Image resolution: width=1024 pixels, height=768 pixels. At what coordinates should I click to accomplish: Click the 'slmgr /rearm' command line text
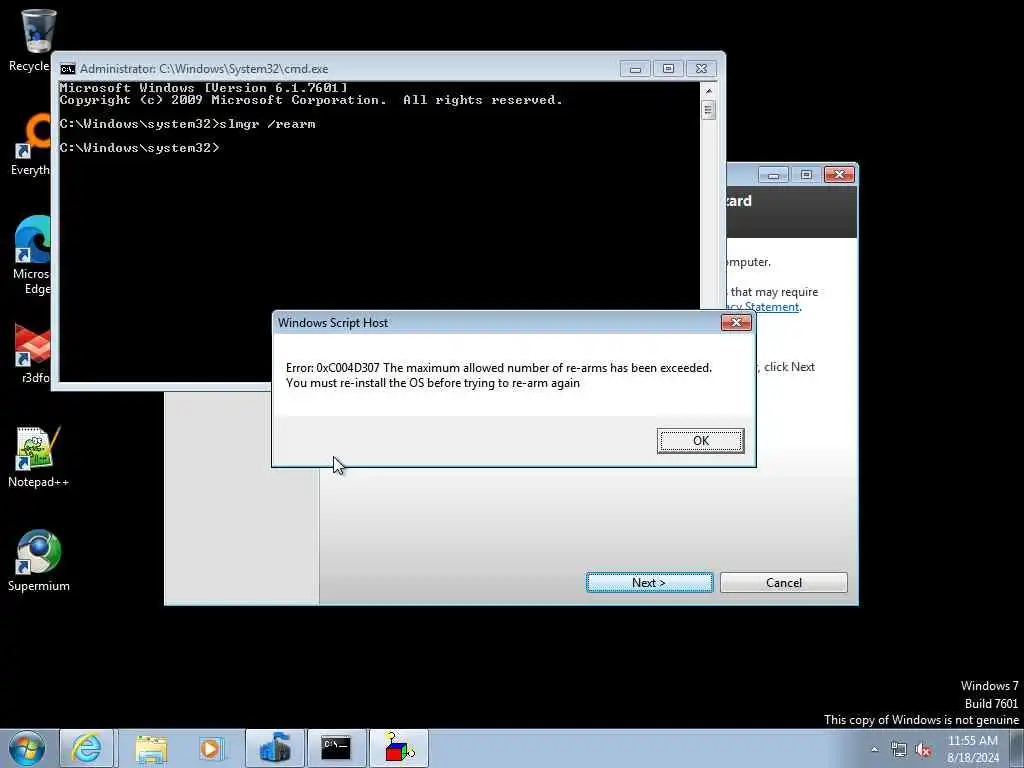[268, 124]
